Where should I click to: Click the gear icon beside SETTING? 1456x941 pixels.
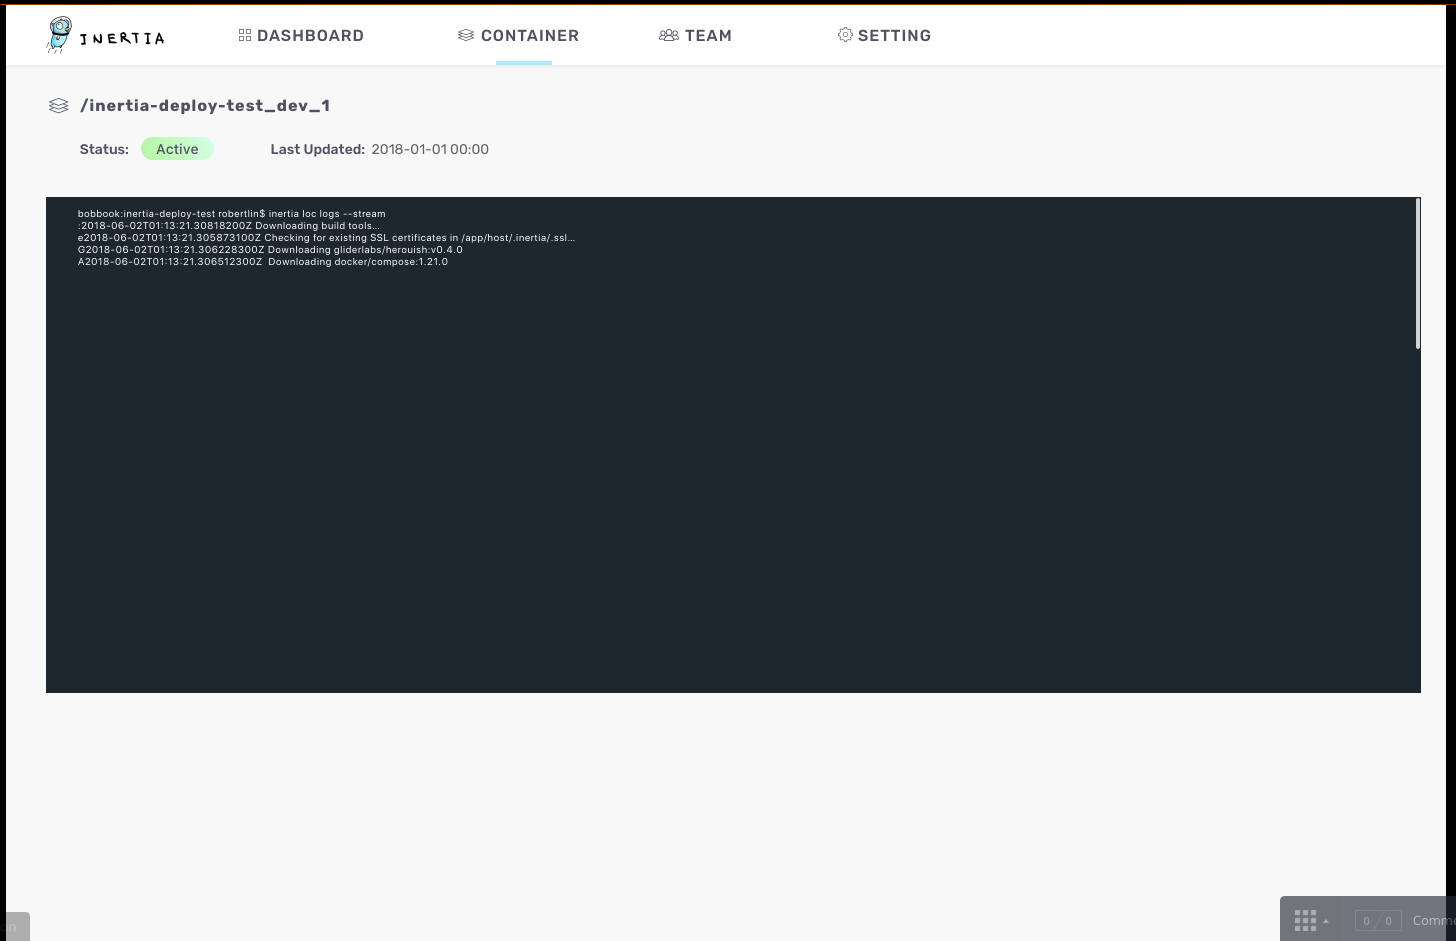(845, 34)
